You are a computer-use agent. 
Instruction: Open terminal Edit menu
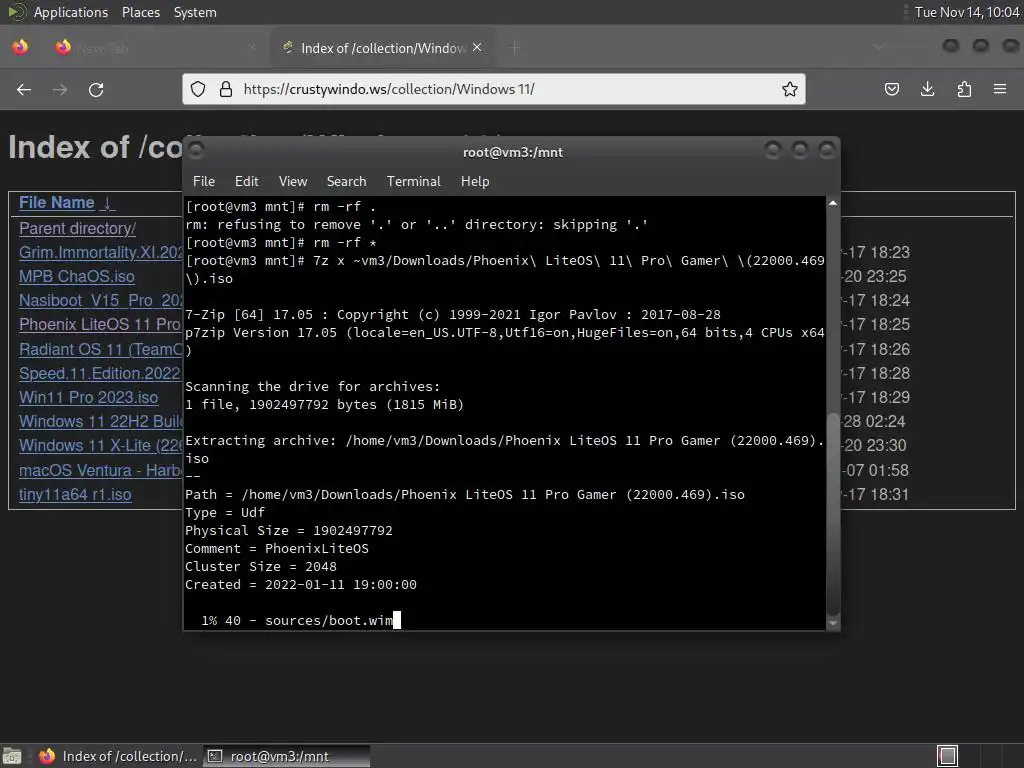[x=246, y=182]
